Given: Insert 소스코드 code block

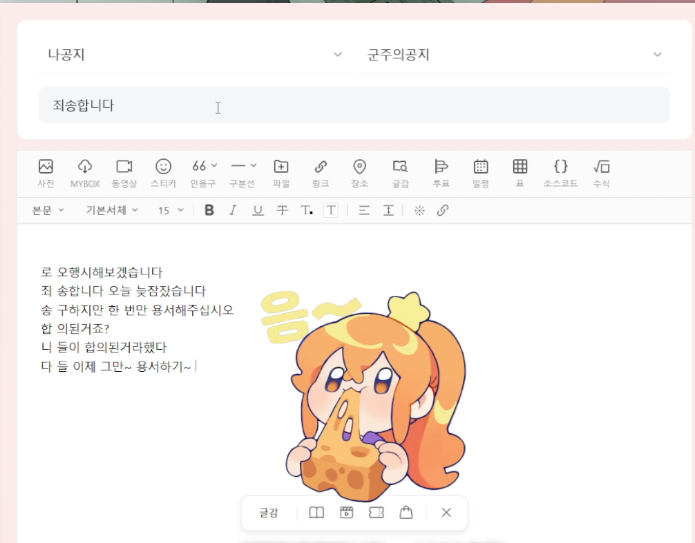Looking at the screenshot, I should click(x=560, y=172).
